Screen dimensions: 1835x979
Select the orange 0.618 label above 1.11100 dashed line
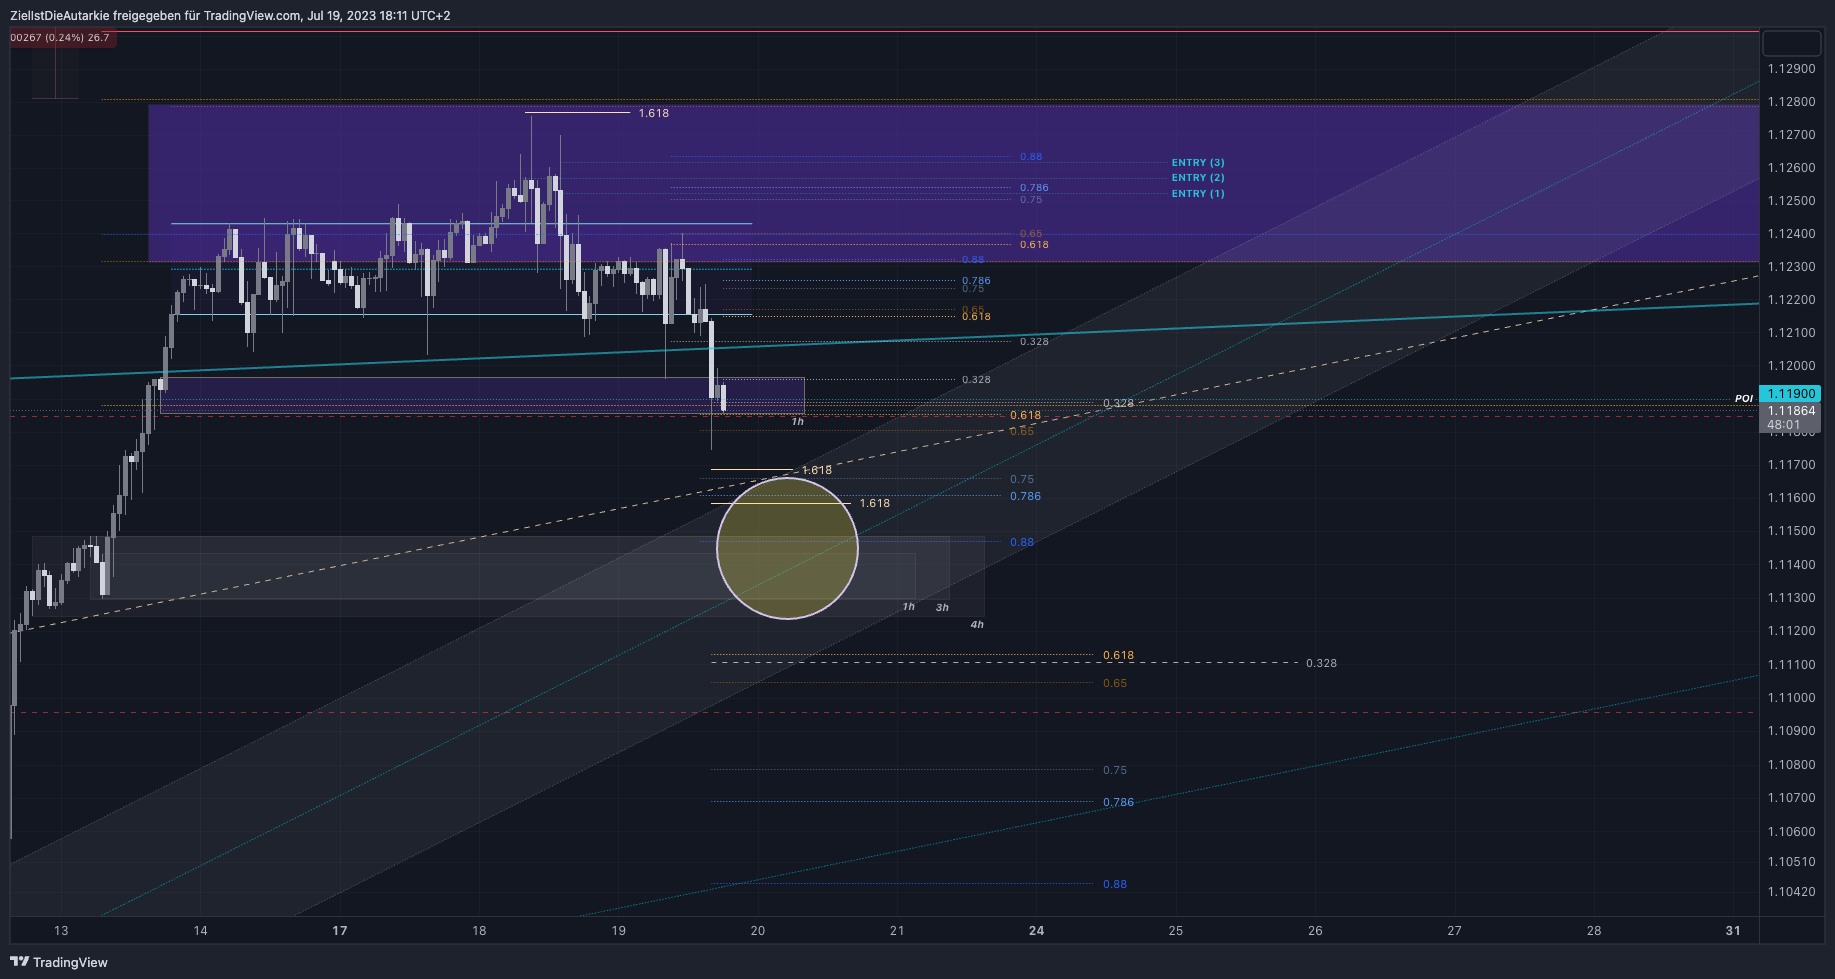1118,656
